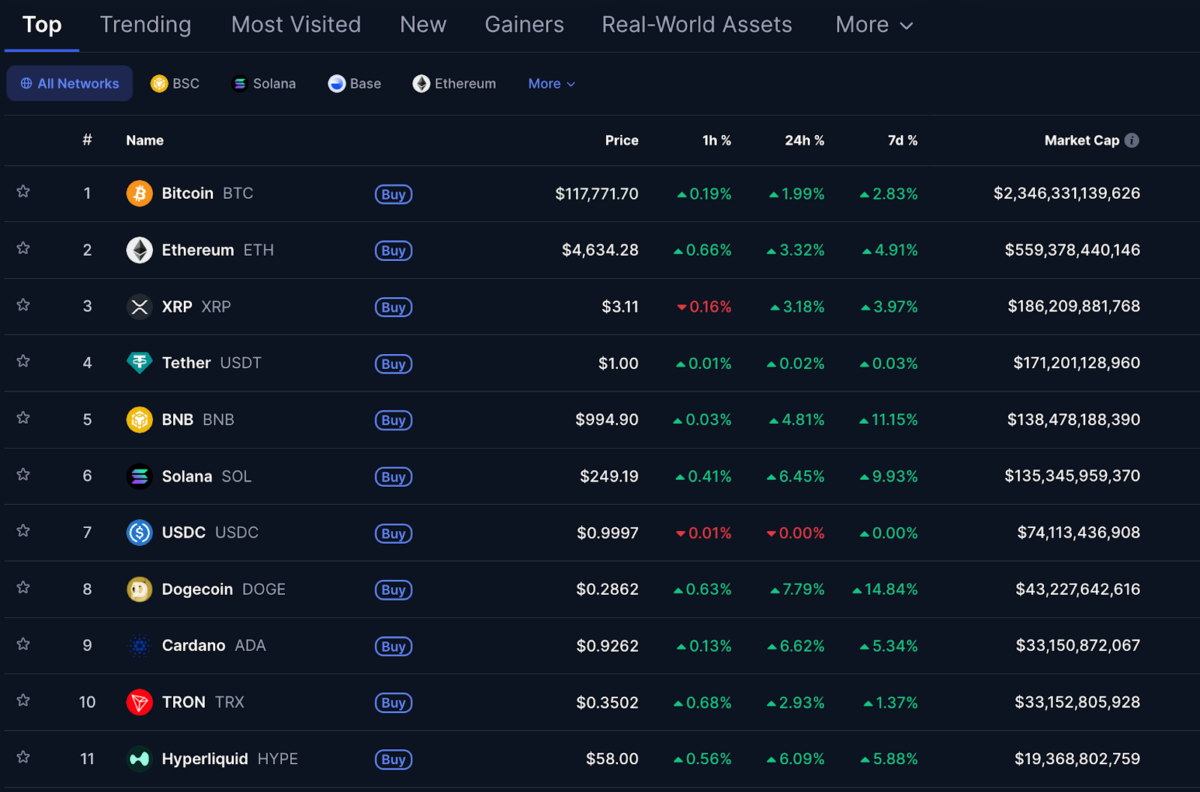Screen dimensions: 1200x792
Task: Open the Bitcoin BTC name link
Action: pyautogui.click(x=207, y=193)
